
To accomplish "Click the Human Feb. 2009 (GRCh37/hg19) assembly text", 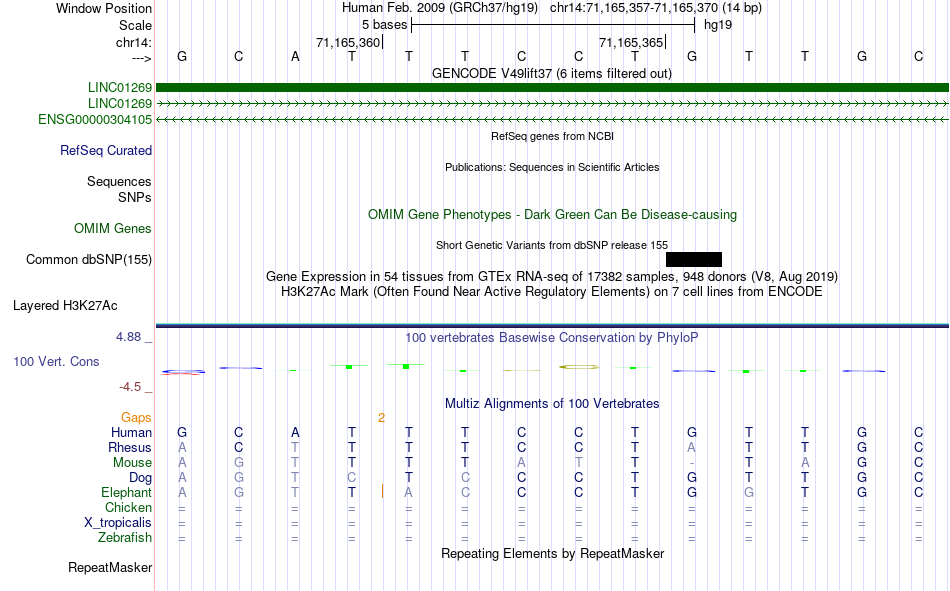I will click(x=440, y=8).
